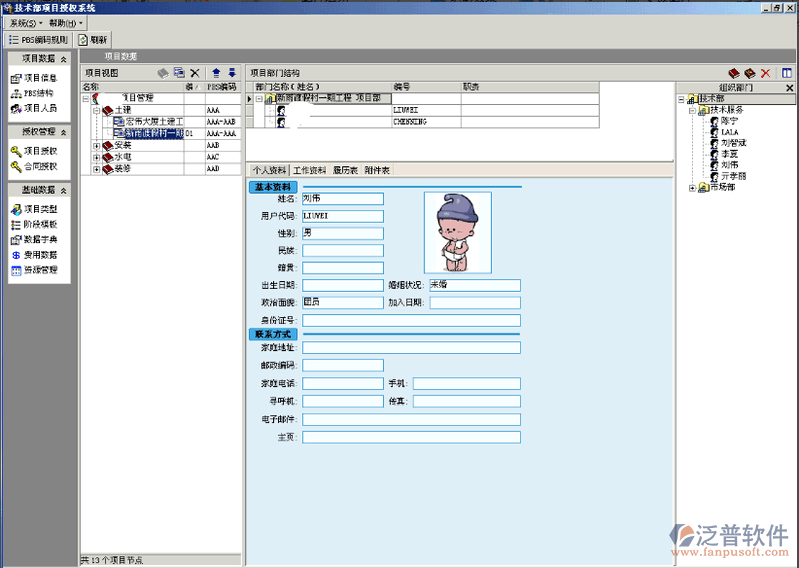799x568 pixels.
Task: Collapse the 项目数据 sidebar section
Action: (x=64, y=60)
